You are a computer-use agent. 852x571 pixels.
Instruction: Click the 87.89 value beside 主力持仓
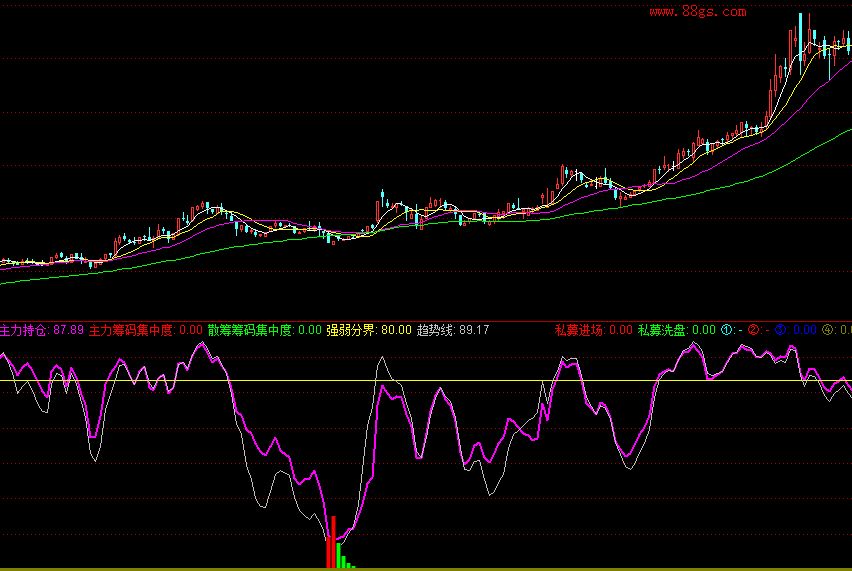click(x=68, y=330)
